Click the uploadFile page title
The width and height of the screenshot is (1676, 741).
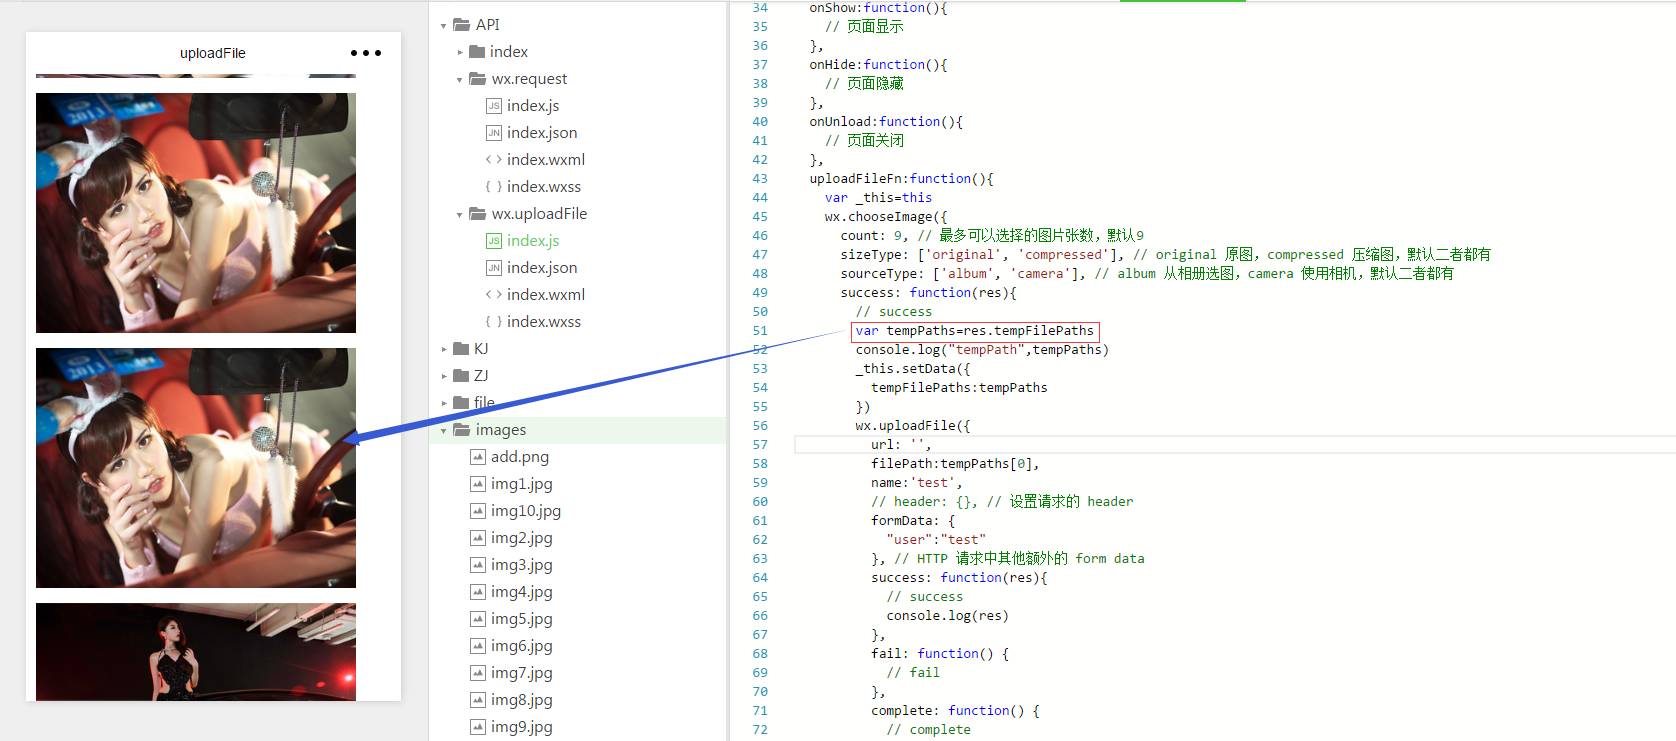pos(212,53)
